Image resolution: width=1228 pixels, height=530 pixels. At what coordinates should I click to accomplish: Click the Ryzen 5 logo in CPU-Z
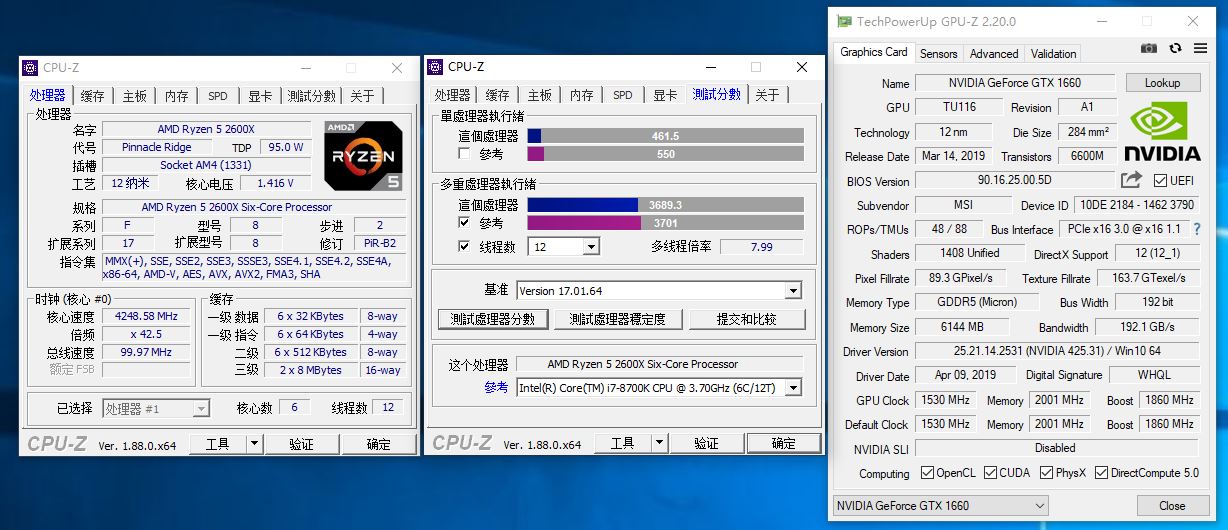coord(364,155)
